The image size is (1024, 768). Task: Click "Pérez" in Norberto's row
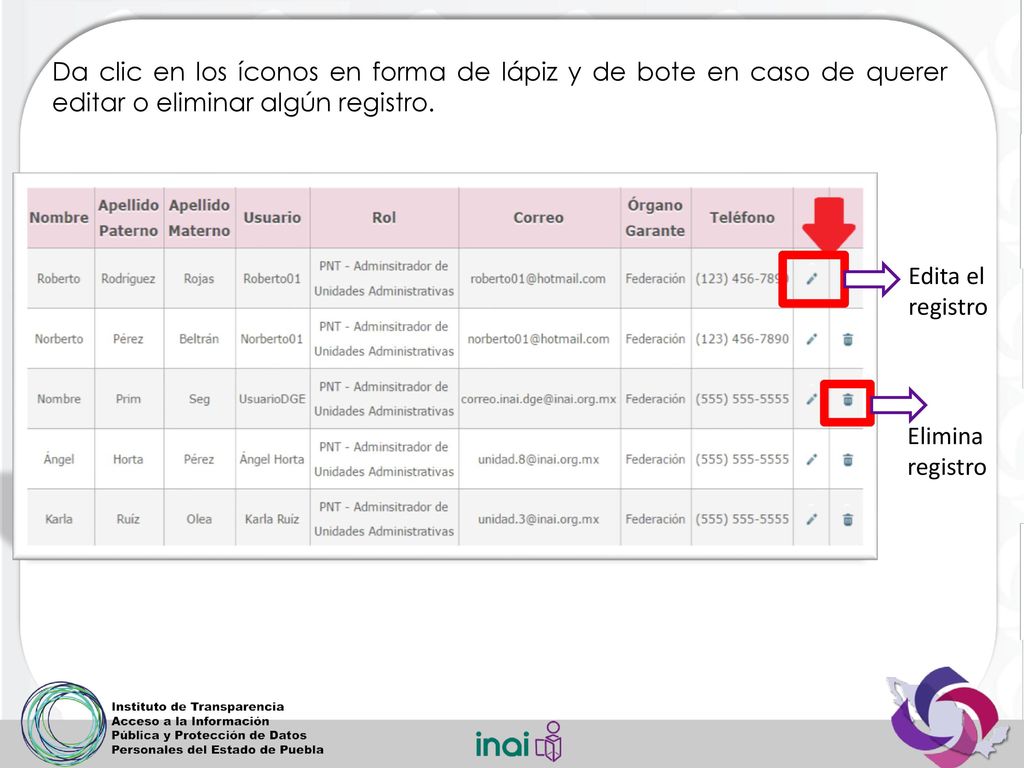point(128,339)
